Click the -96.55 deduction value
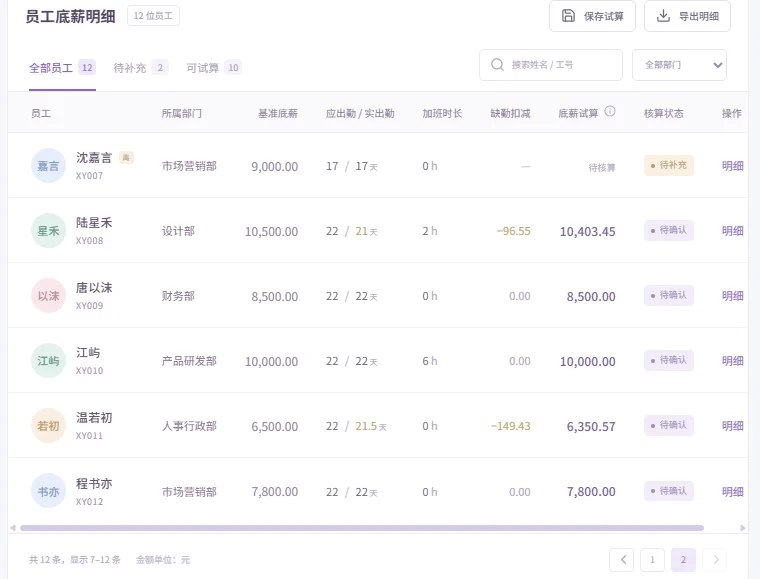This screenshot has height=579, width=760. 513,231
